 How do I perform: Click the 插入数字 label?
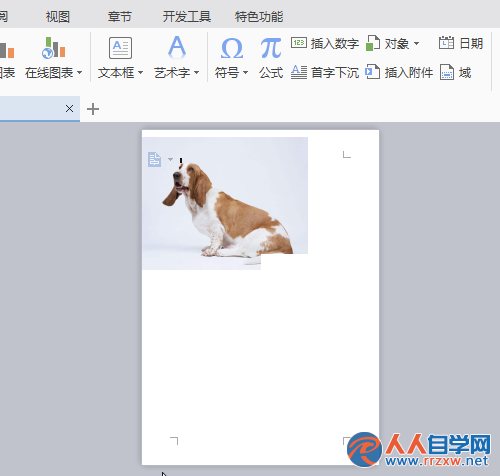pos(335,44)
